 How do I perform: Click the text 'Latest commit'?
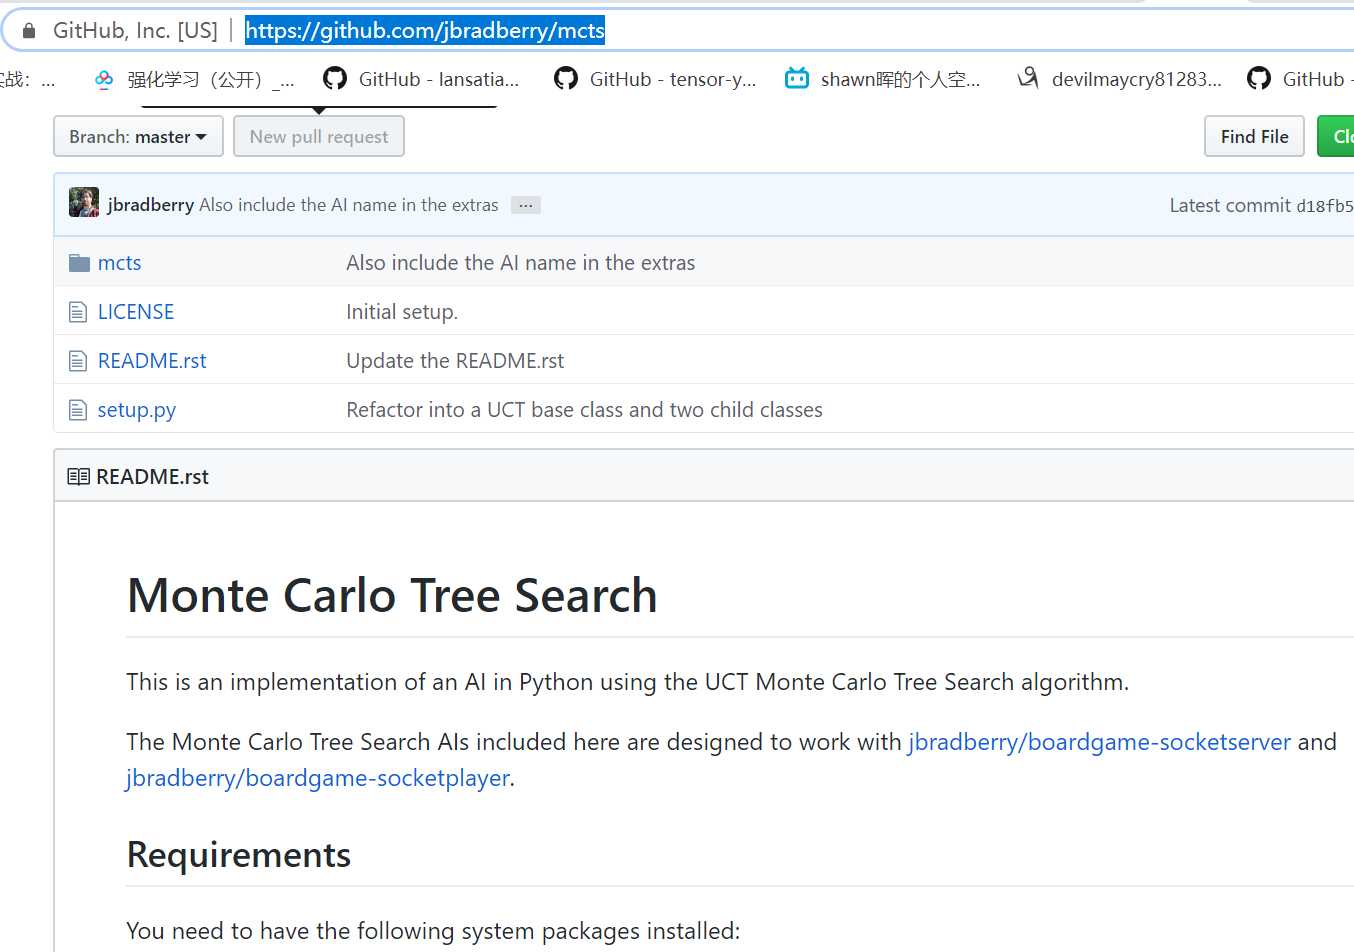point(1230,205)
